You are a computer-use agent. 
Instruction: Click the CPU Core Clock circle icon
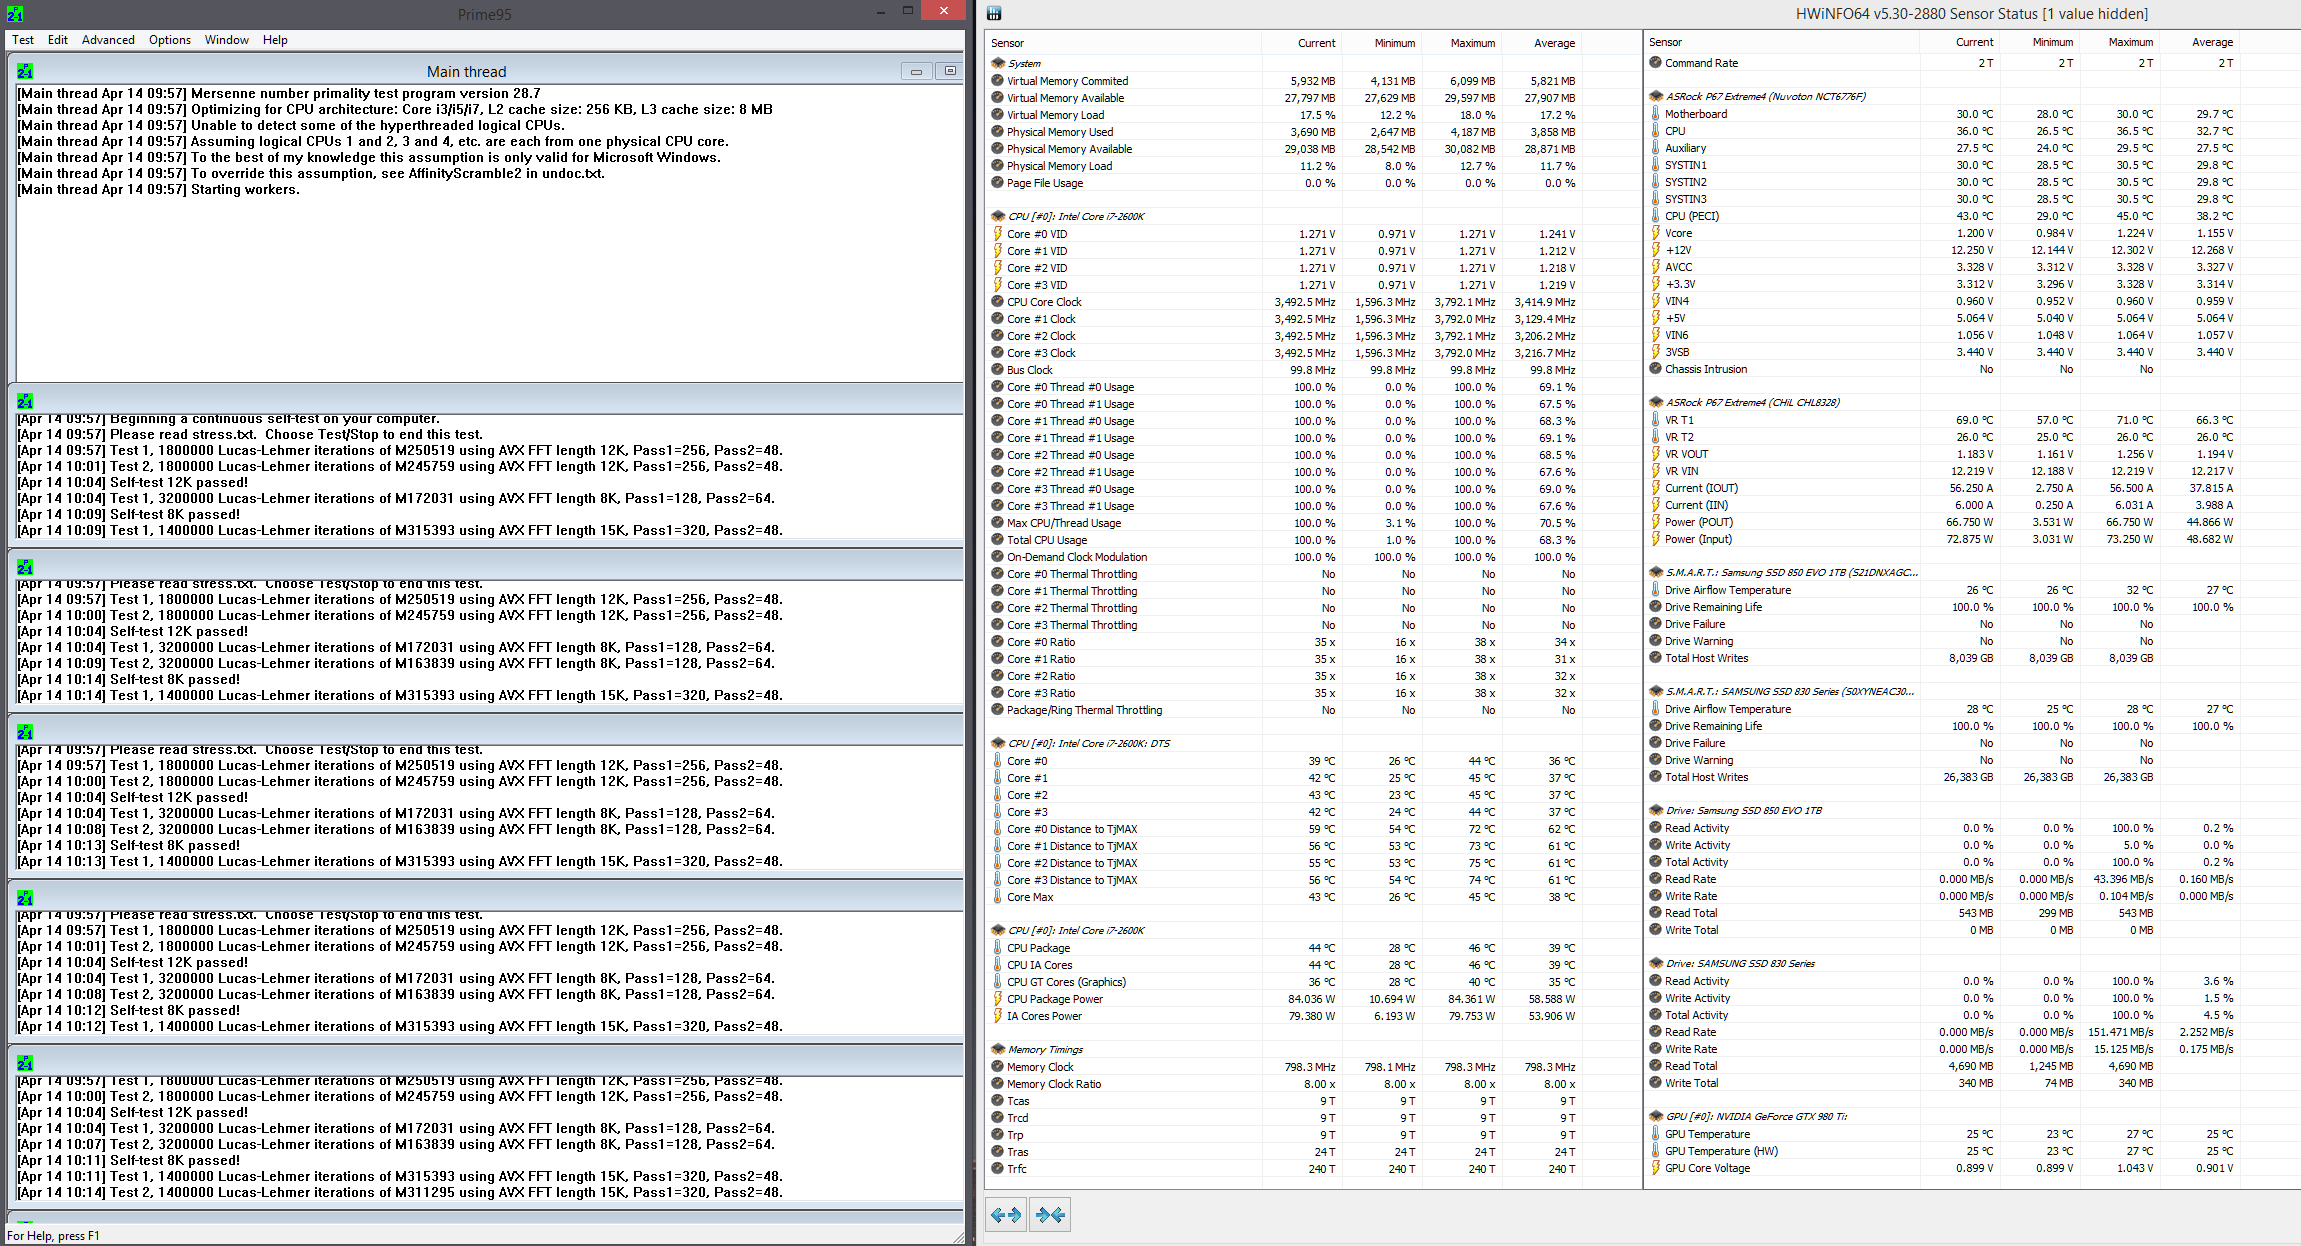click(997, 301)
